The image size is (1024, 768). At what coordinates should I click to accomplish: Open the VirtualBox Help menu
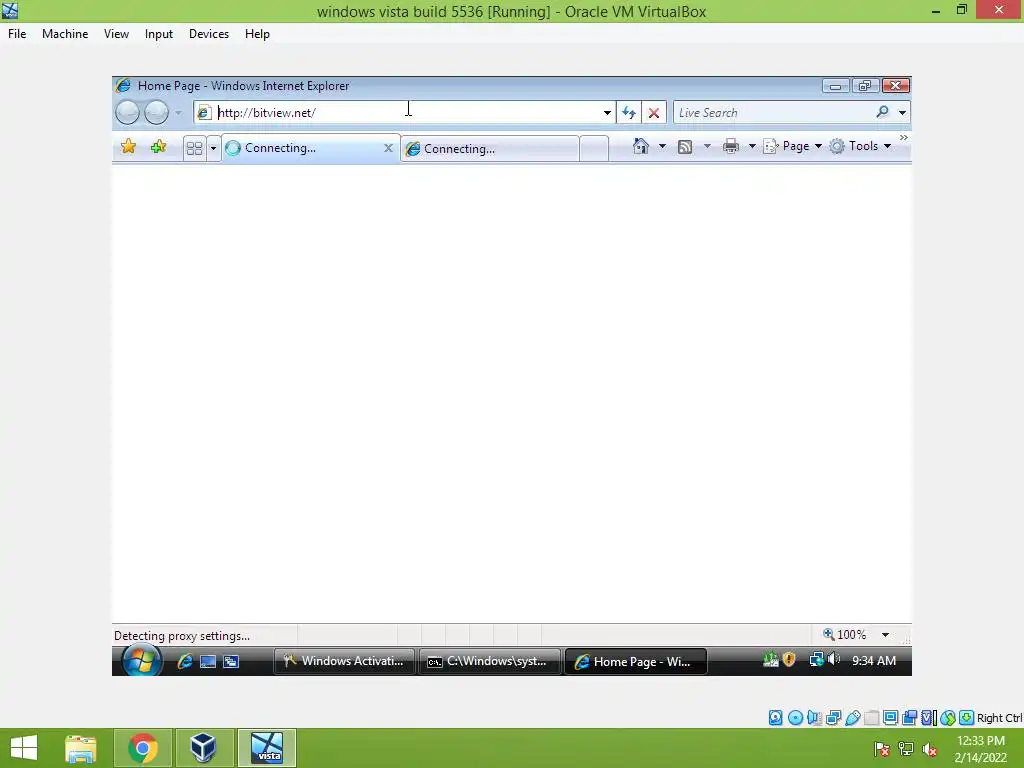(257, 34)
